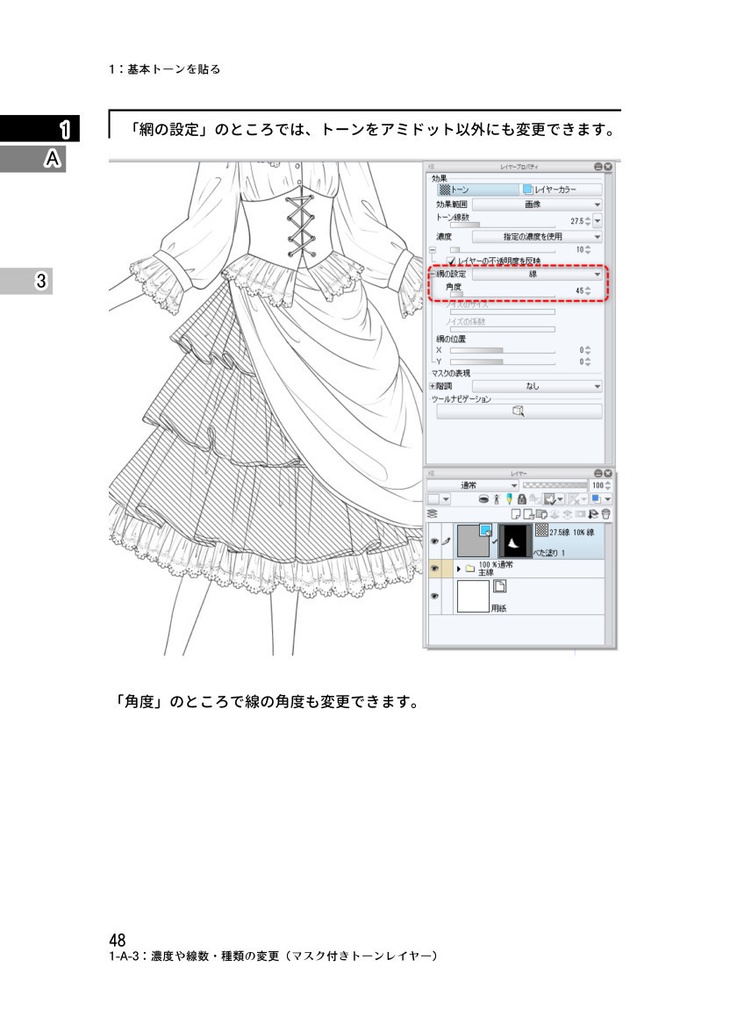
Task: Click merge with layer below icon
Action: pos(567,514)
